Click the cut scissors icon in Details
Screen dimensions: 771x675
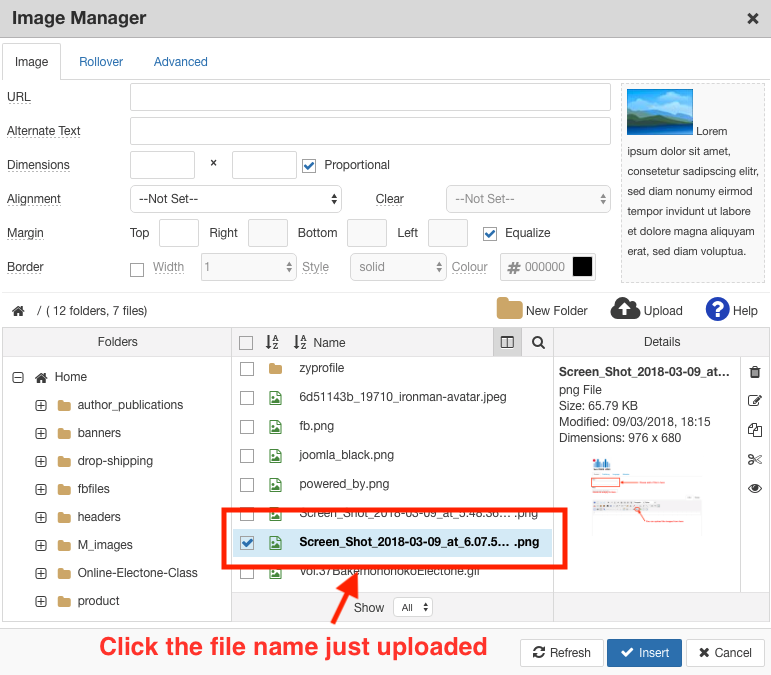(755, 459)
